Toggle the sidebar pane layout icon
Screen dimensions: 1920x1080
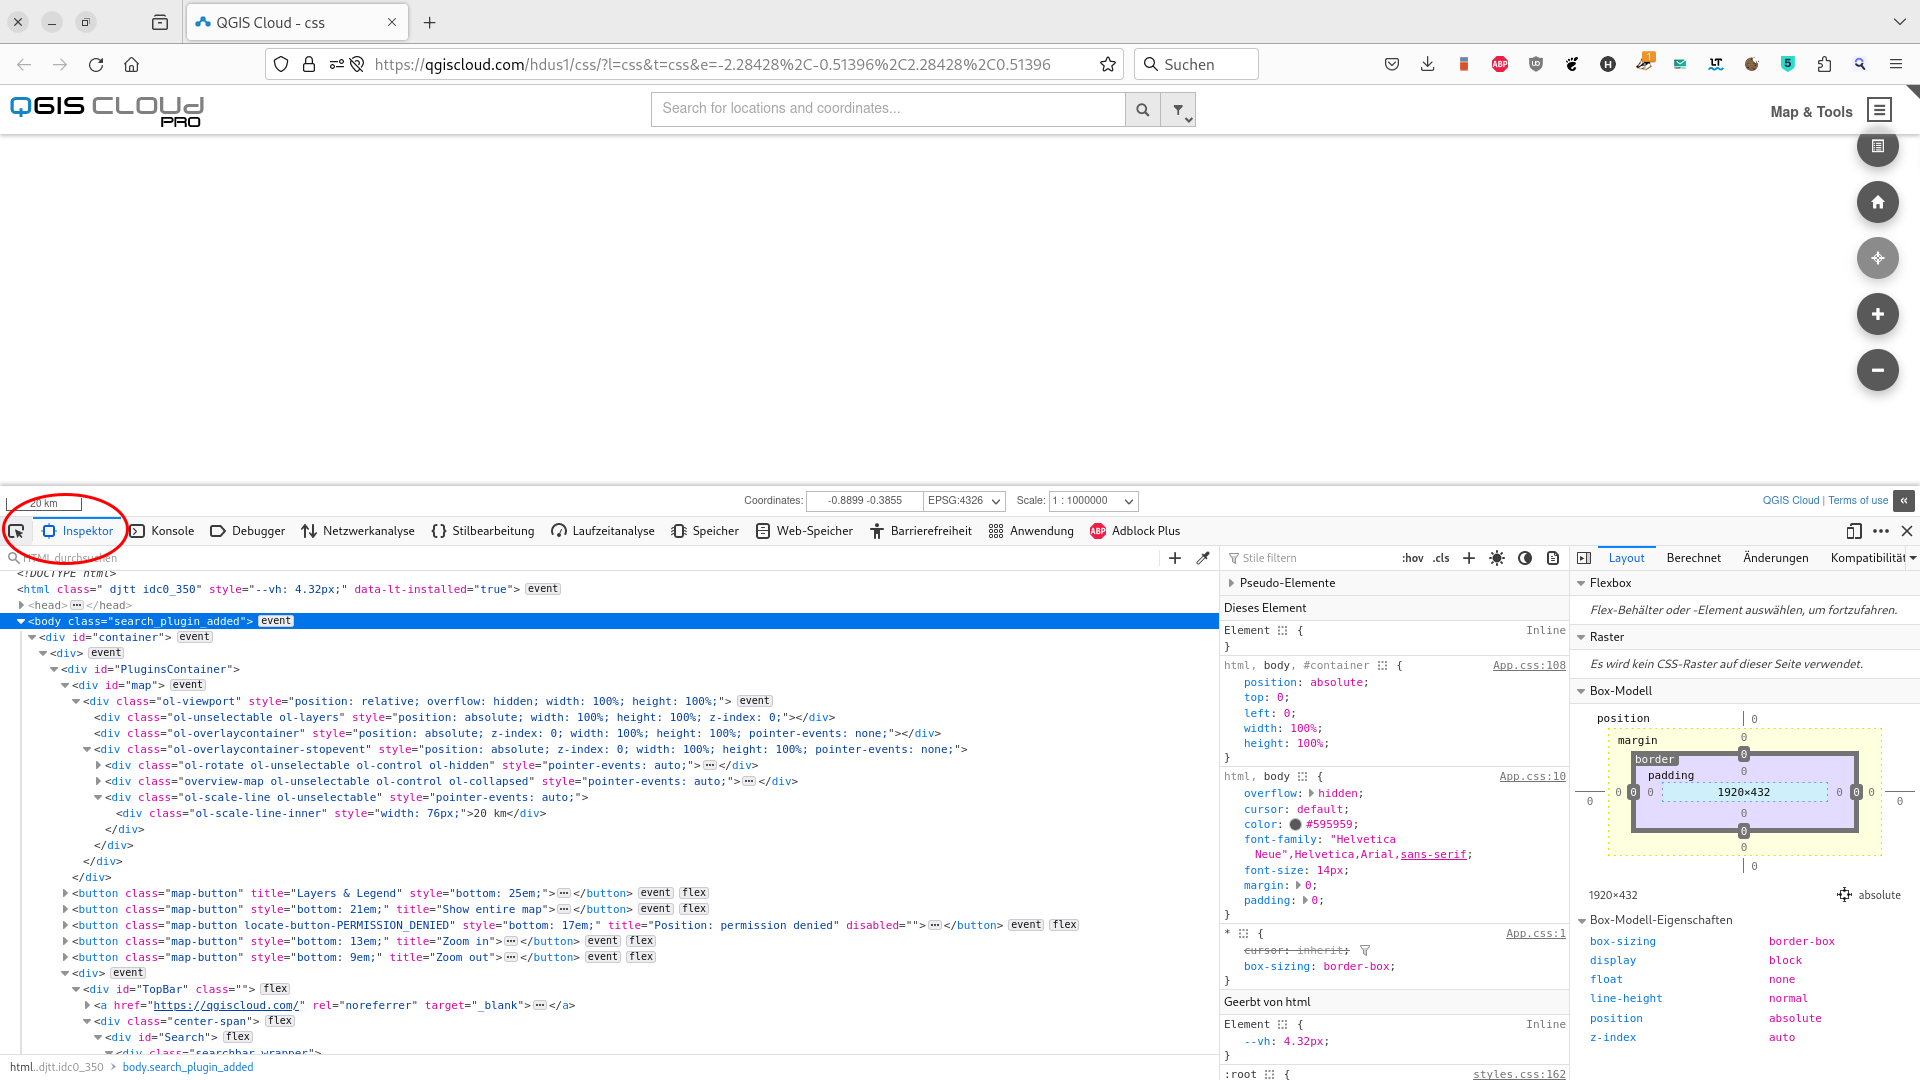[1584, 558]
